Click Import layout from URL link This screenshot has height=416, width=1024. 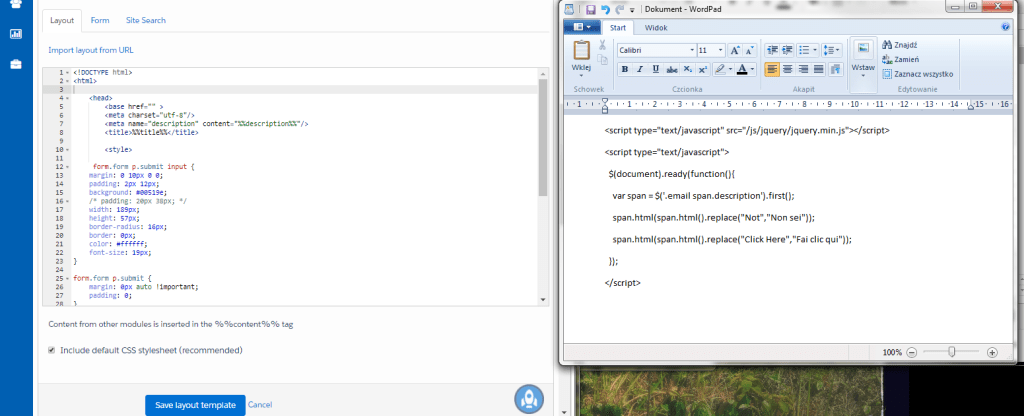tap(91, 50)
